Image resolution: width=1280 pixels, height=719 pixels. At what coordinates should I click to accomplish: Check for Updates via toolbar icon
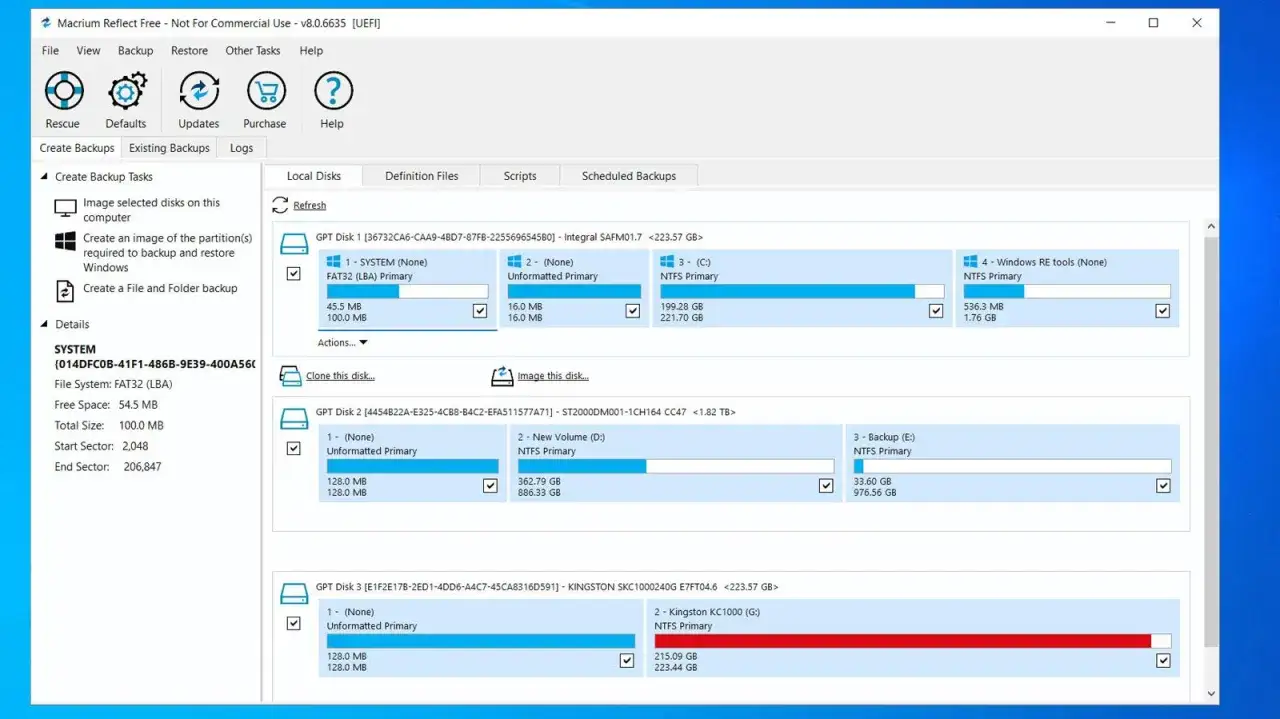(199, 91)
